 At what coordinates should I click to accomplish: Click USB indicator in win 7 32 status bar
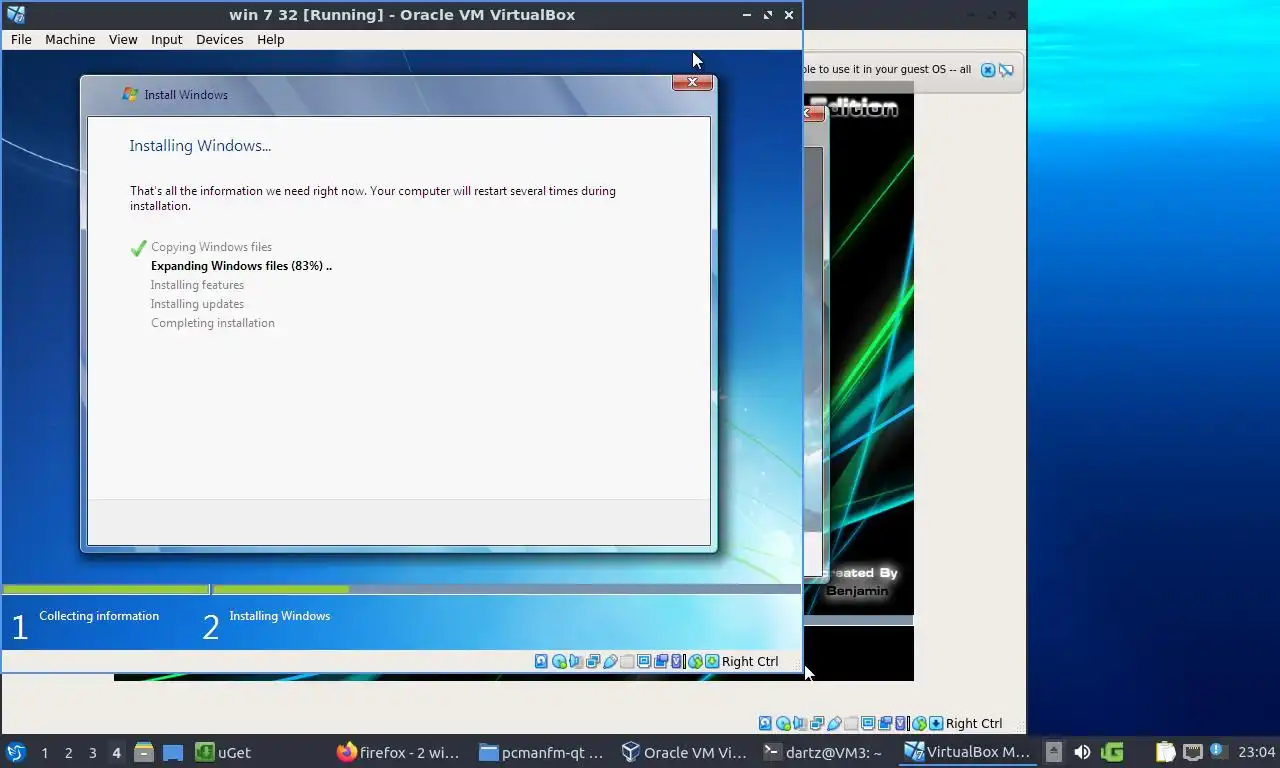(x=610, y=661)
